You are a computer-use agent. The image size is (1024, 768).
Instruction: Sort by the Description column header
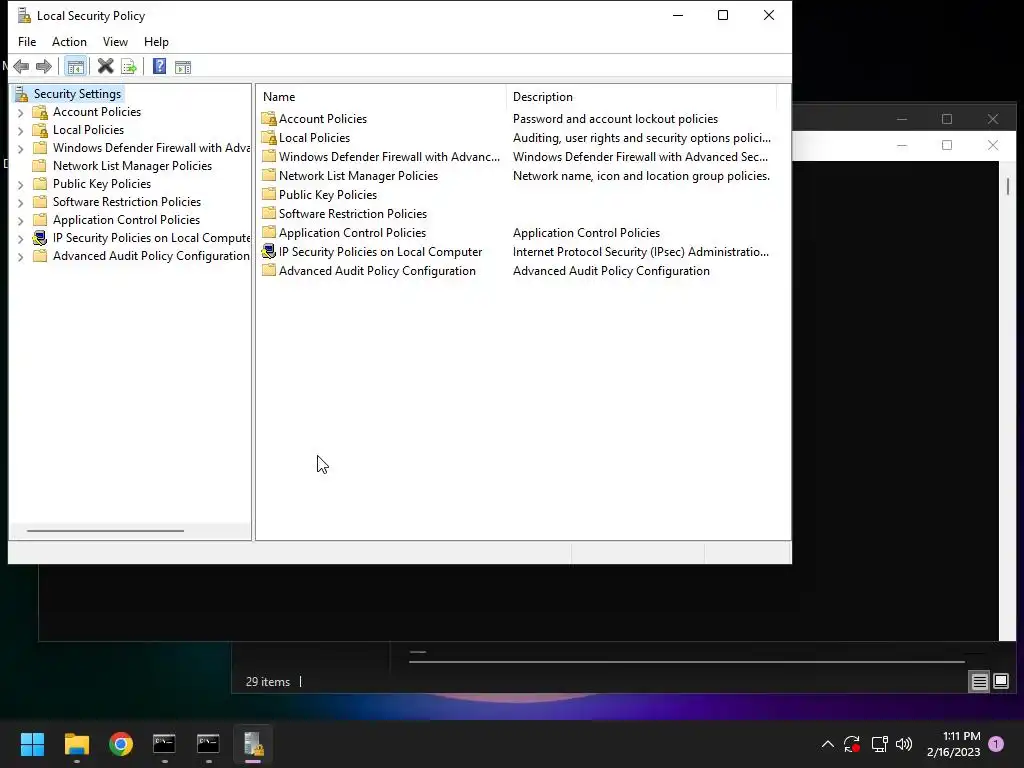coord(641,97)
